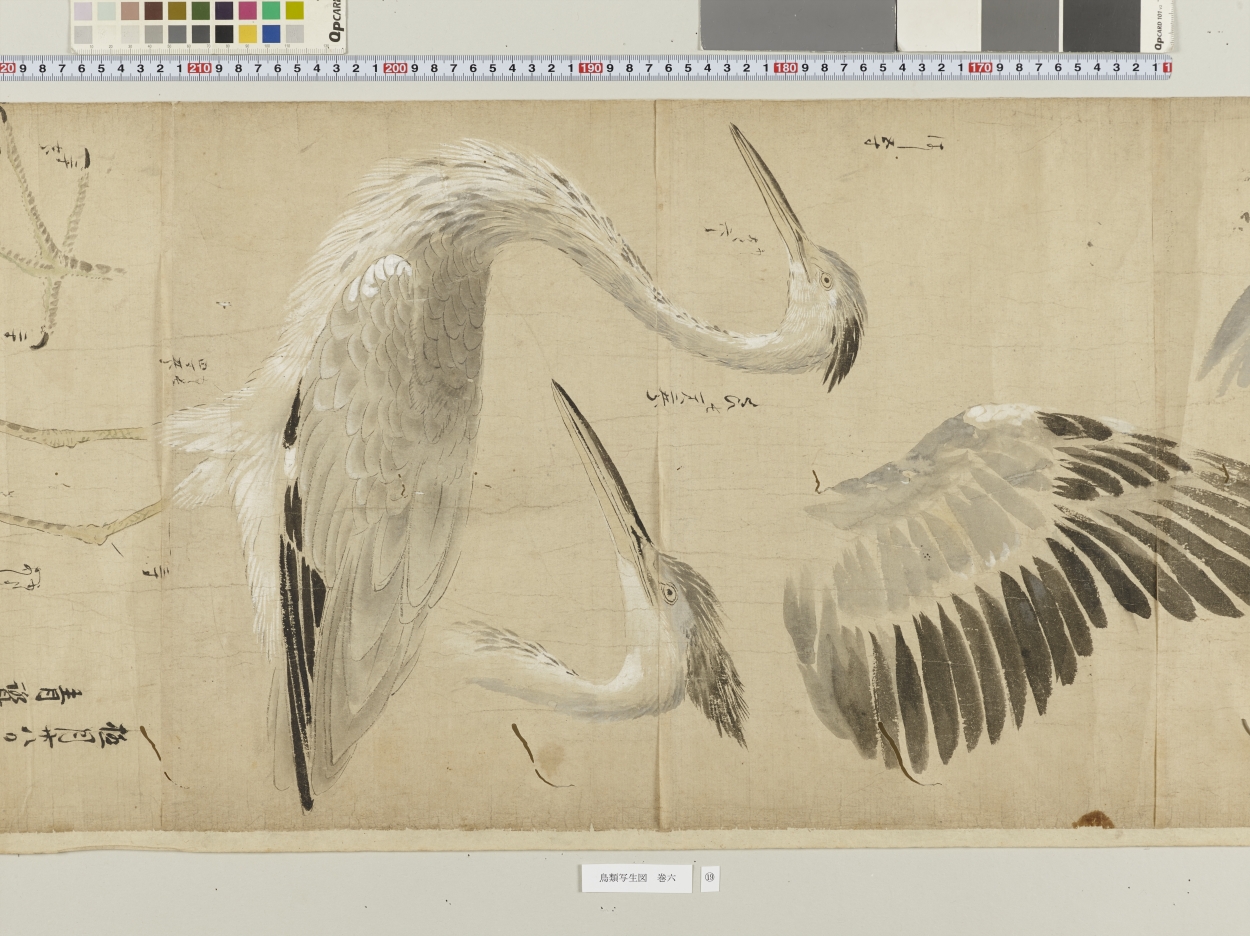Select the red 180 mark on the ruler
This screenshot has height=936, width=1250.
(x=785, y=69)
